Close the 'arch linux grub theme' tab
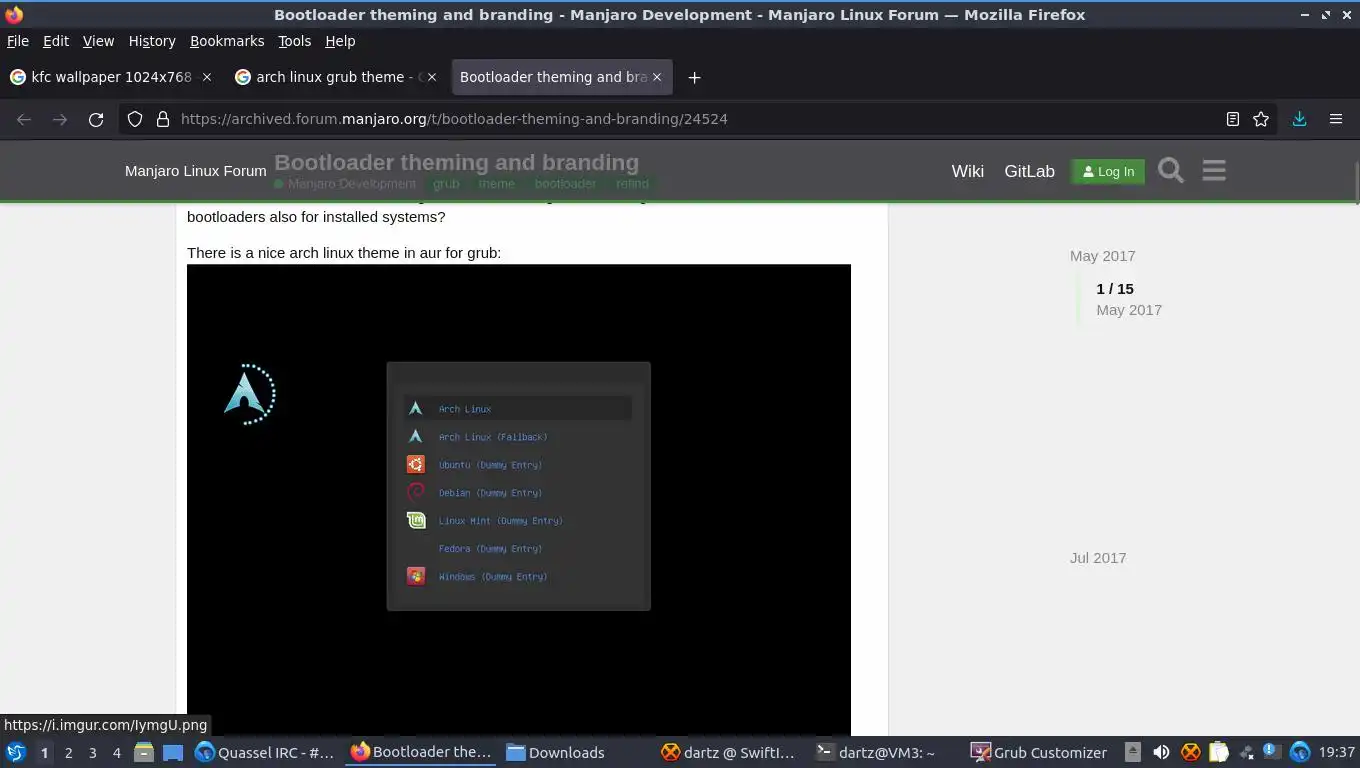 (x=433, y=77)
